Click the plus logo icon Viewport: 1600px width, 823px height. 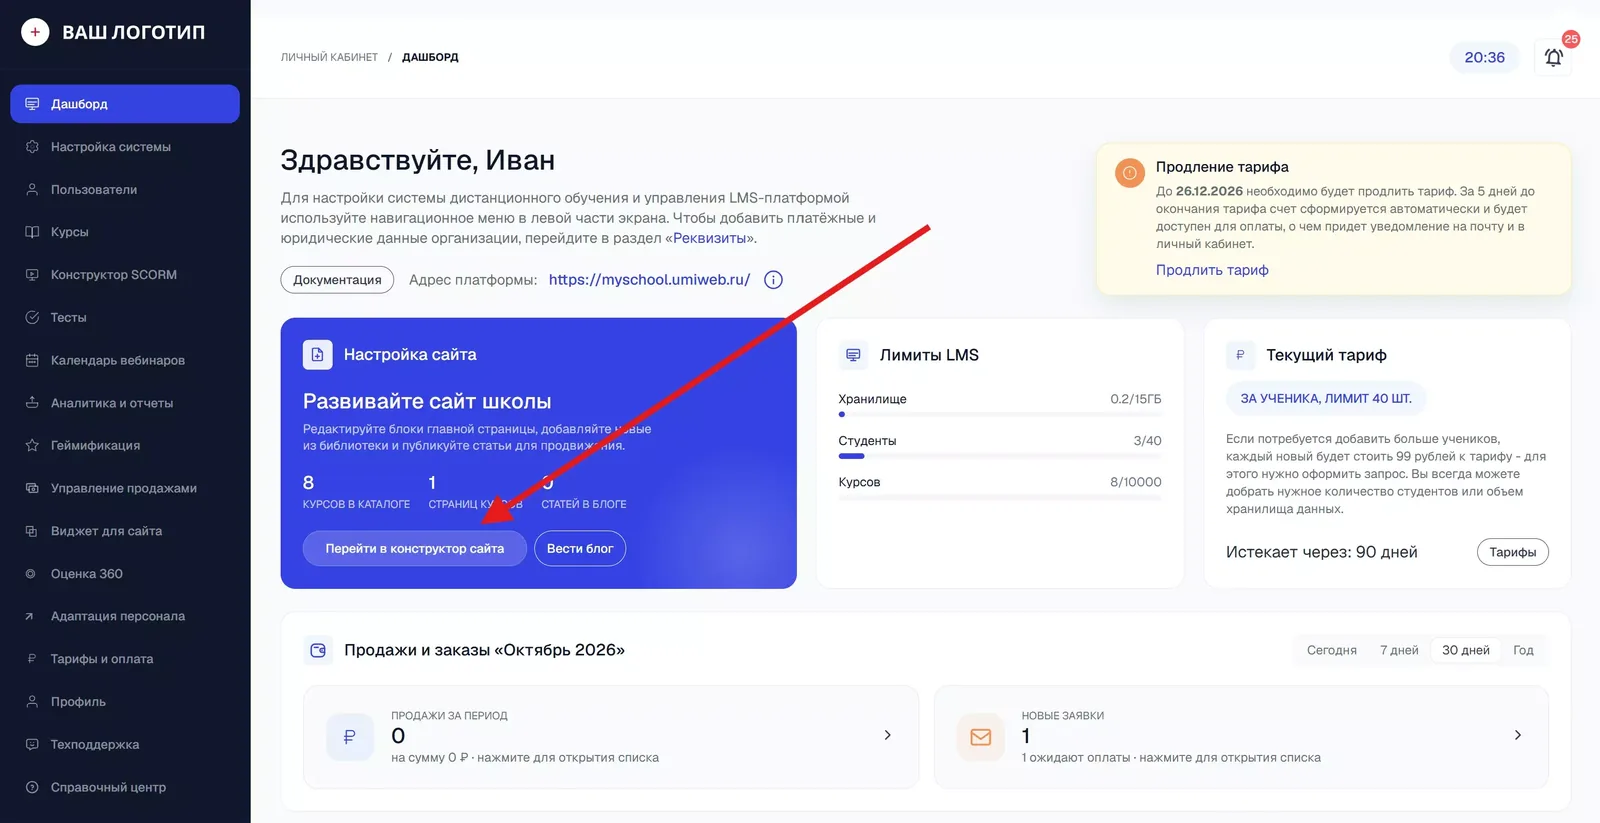point(35,32)
